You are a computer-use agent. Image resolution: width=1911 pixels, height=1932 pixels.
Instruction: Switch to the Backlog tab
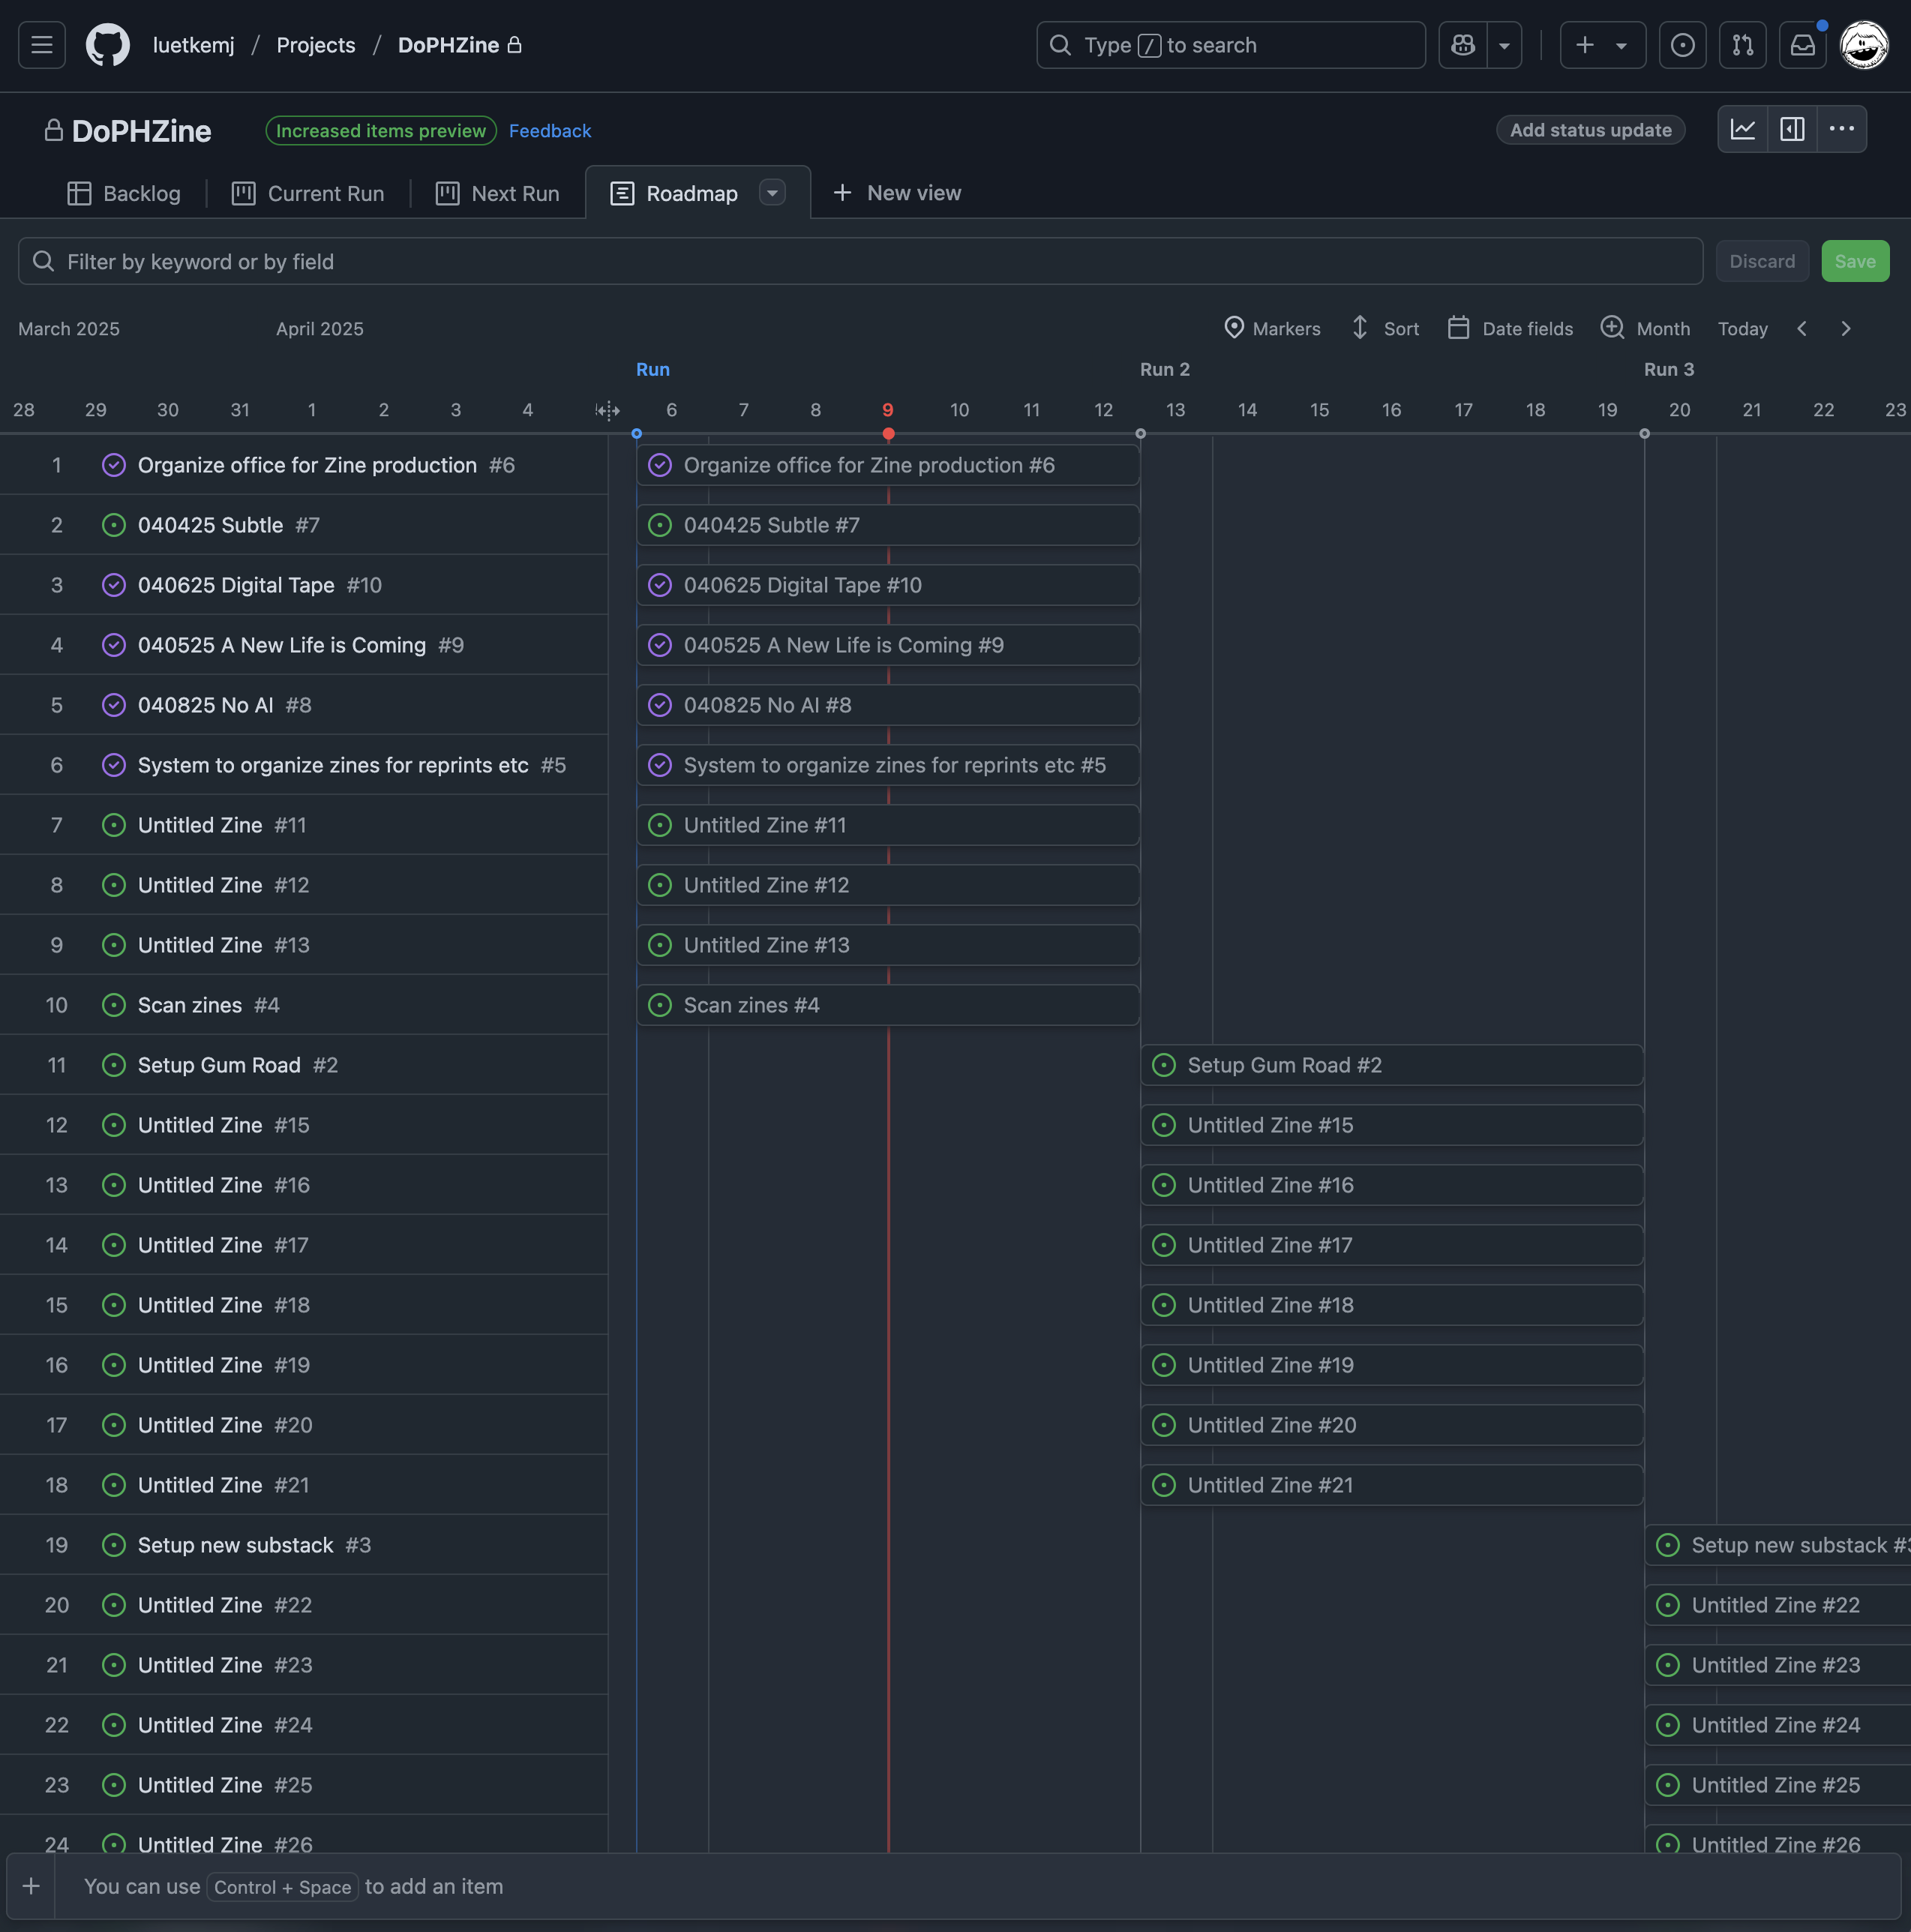point(124,193)
